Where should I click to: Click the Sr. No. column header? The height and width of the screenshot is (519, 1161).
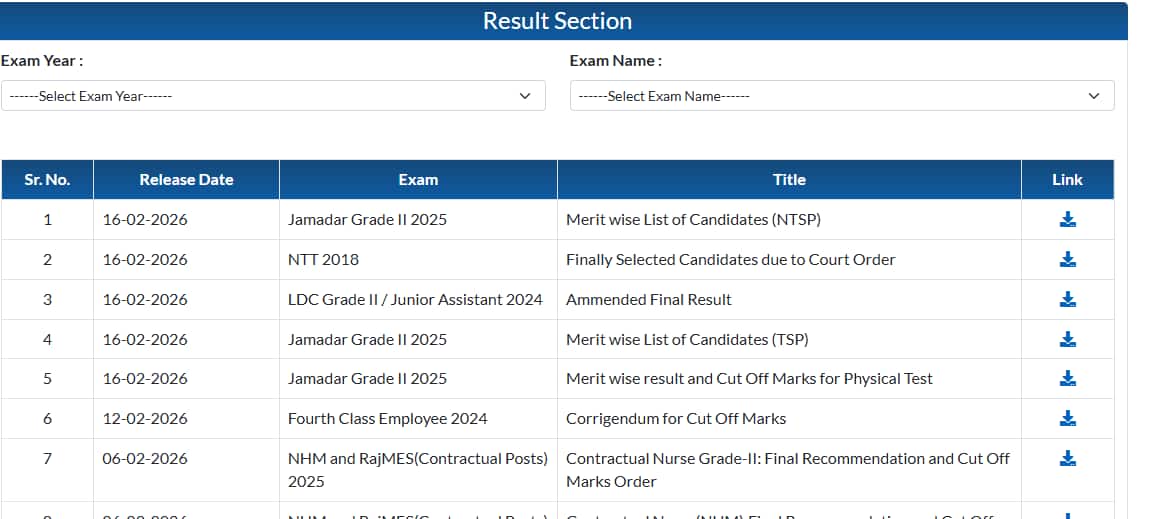47,180
